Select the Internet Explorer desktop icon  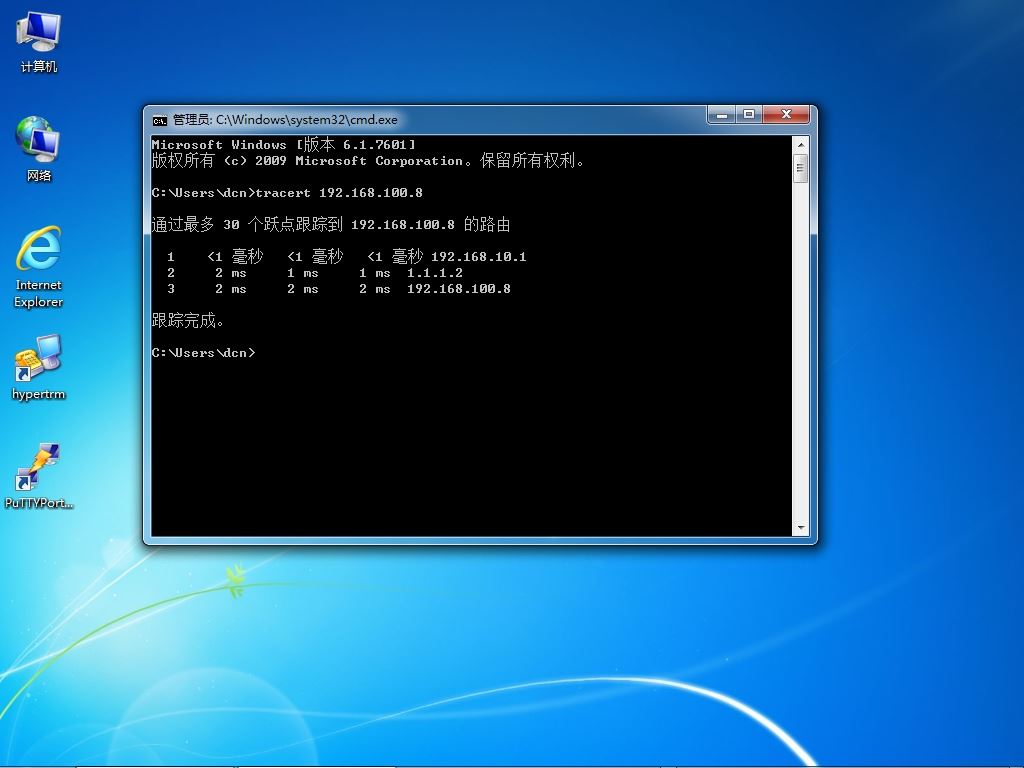tap(39, 267)
